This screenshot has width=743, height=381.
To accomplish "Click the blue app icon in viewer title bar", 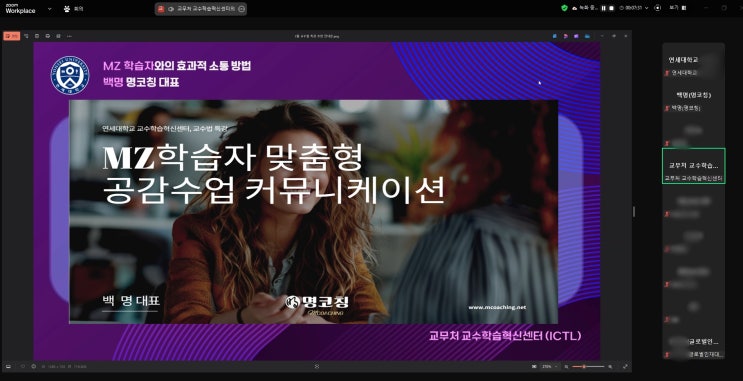I will point(554,36).
